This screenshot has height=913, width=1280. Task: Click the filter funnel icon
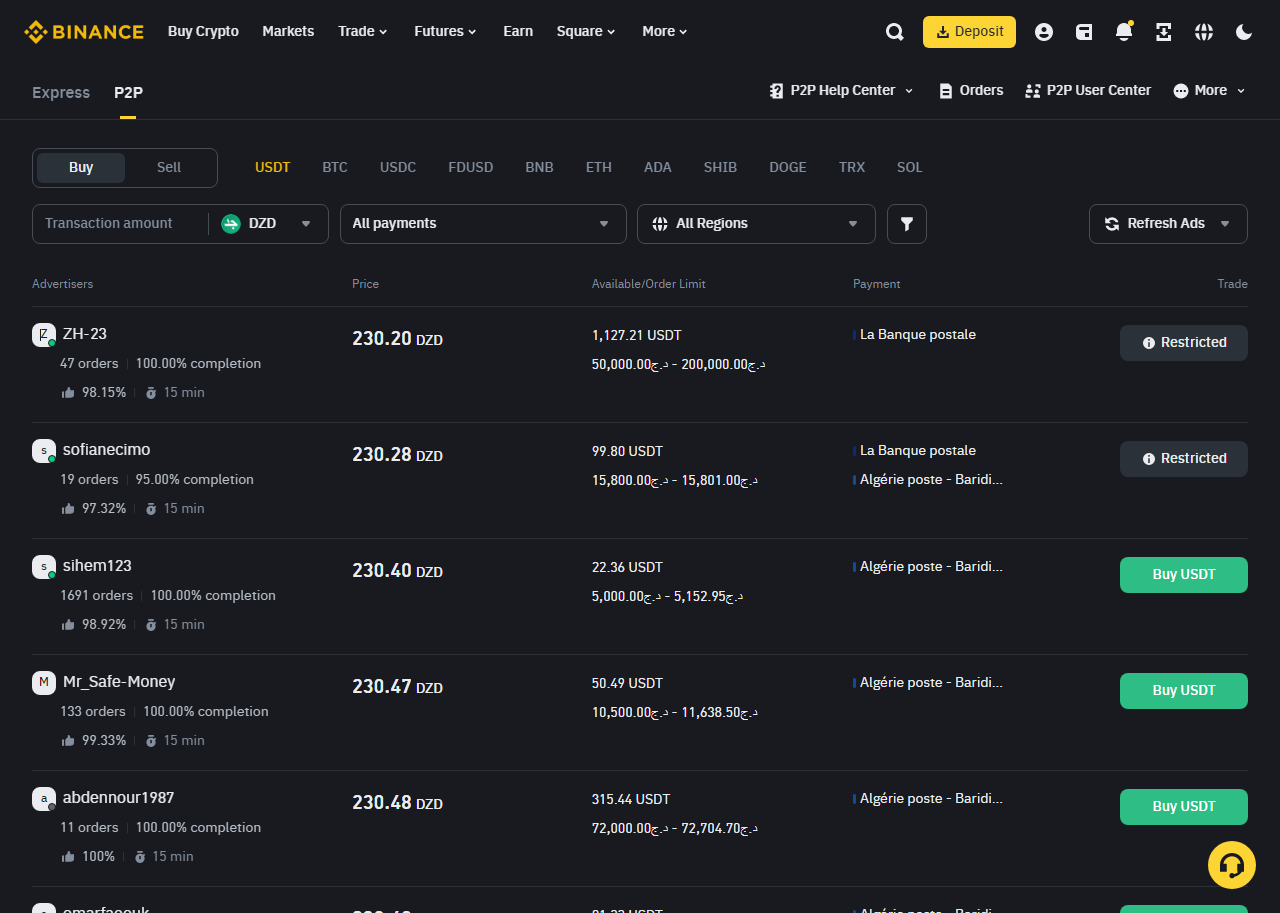pyautogui.click(x=906, y=224)
